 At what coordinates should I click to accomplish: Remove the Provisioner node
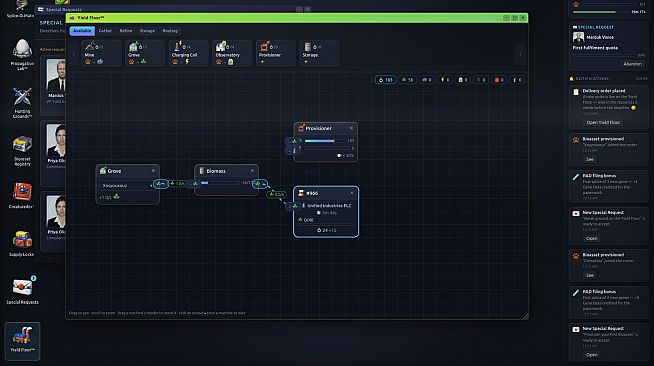point(351,128)
